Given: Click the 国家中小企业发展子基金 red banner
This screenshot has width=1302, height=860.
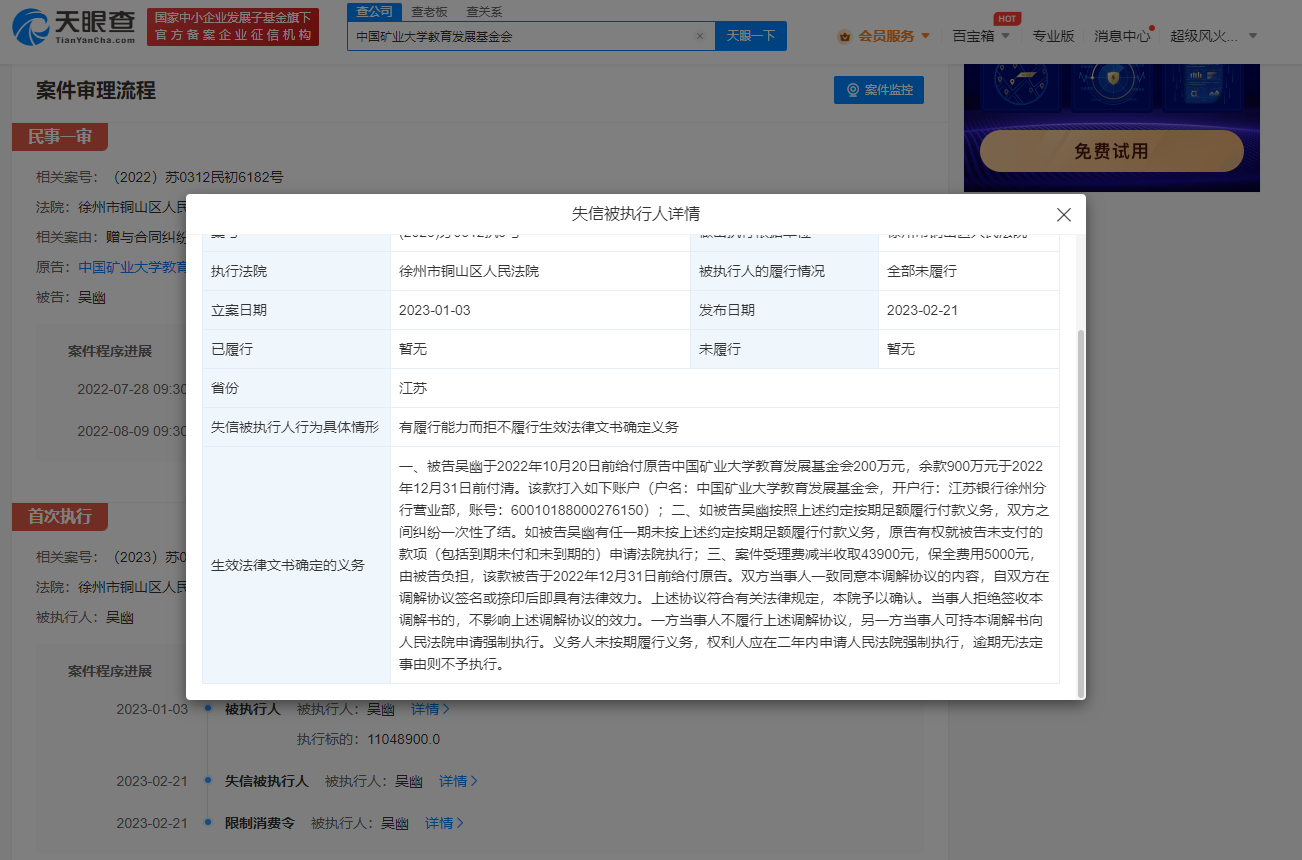Looking at the screenshot, I should (233, 27).
